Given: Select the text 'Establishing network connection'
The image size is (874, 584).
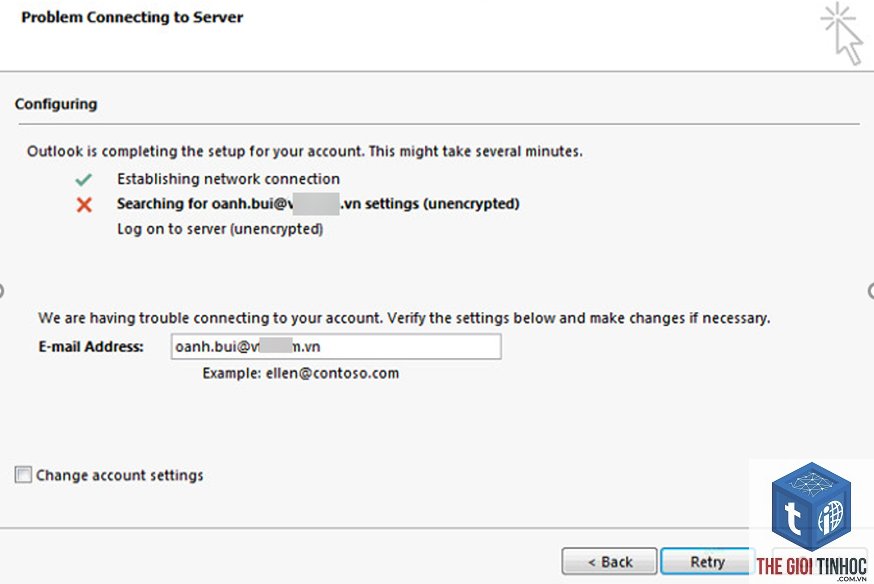Looking at the screenshot, I should pos(229,179).
